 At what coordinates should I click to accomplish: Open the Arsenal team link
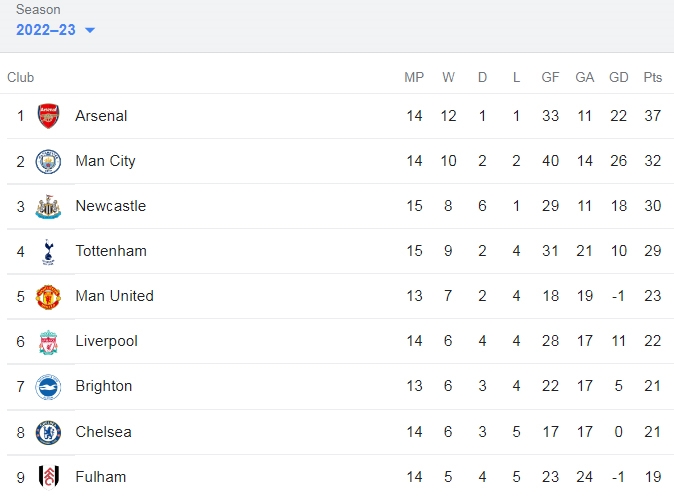click(101, 116)
